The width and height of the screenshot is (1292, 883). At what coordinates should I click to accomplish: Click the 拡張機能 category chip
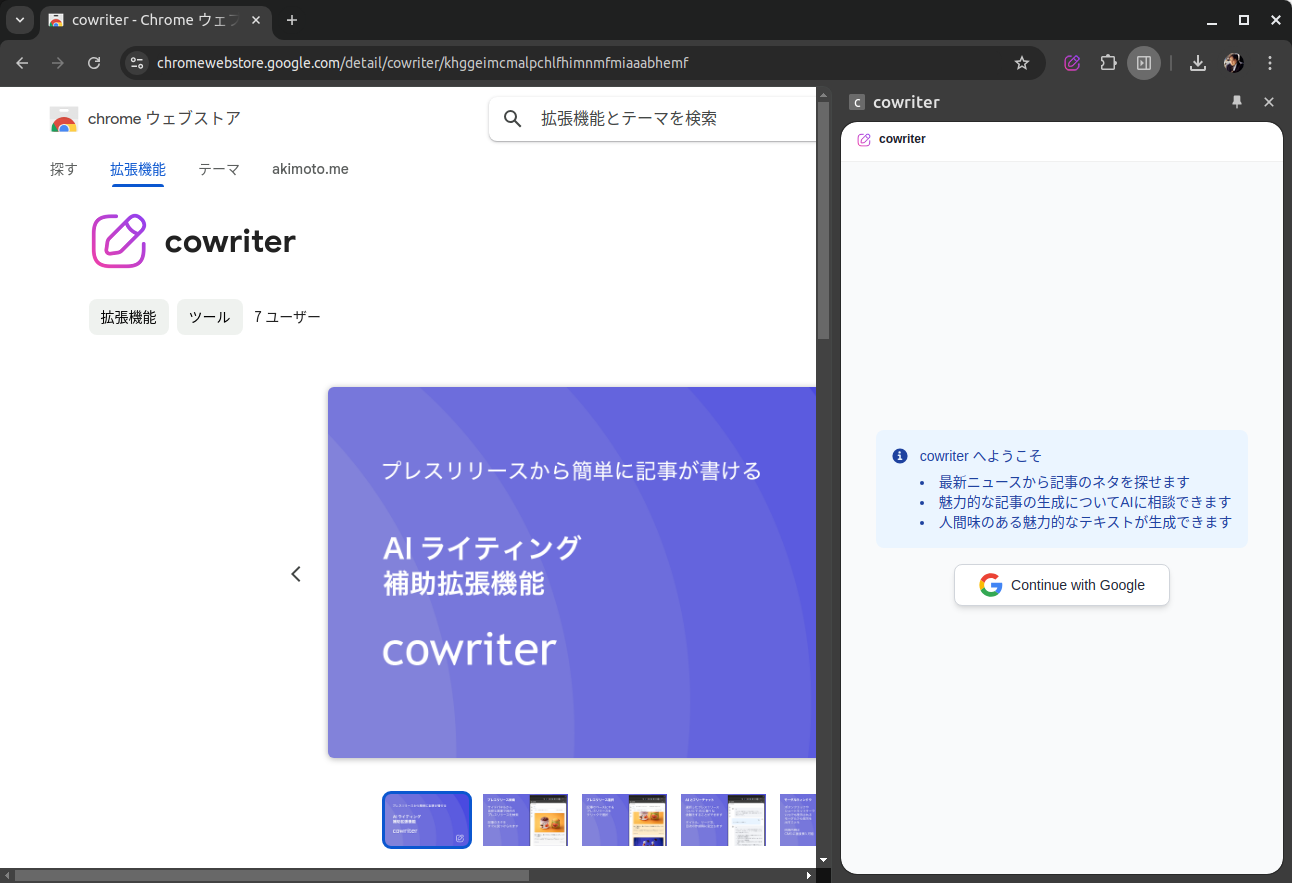(x=129, y=317)
